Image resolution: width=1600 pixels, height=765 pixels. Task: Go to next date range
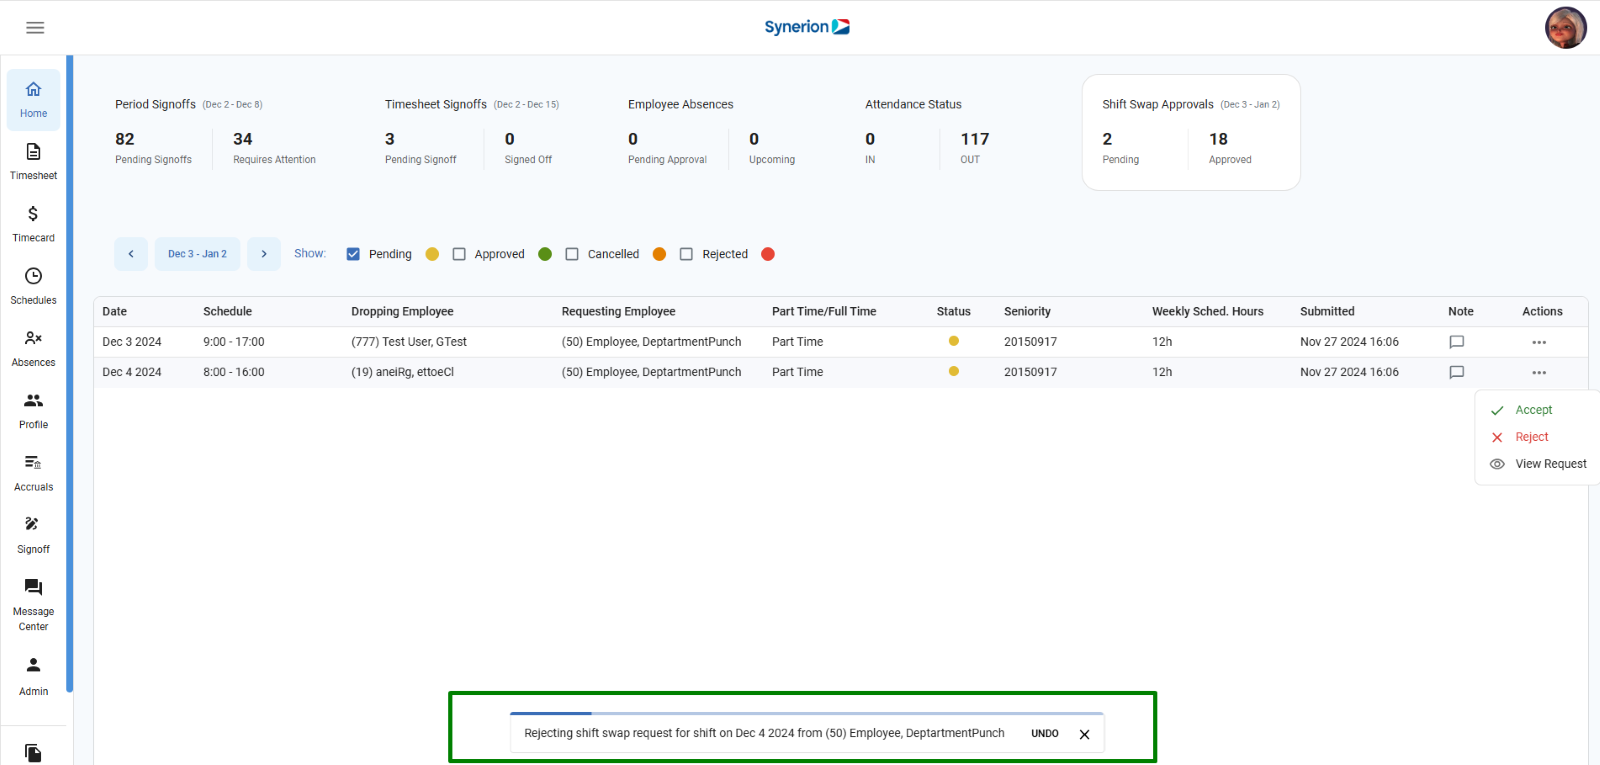[264, 254]
